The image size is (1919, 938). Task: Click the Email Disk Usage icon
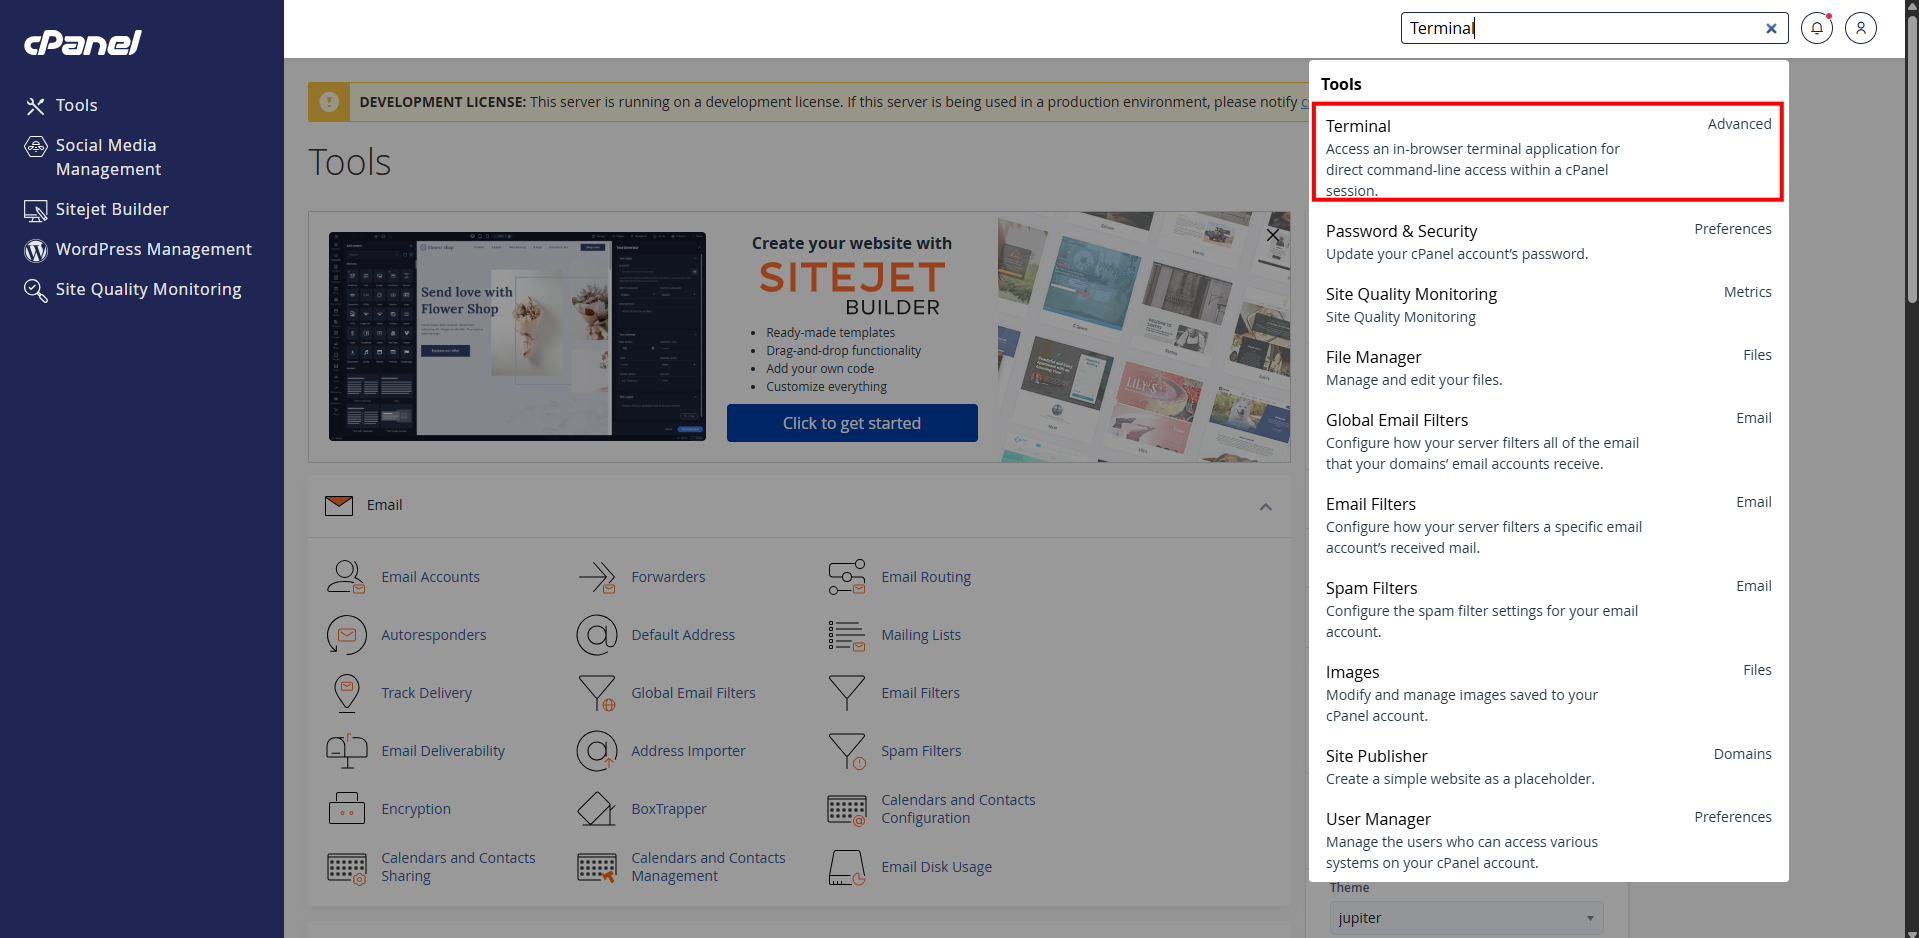coord(847,867)
